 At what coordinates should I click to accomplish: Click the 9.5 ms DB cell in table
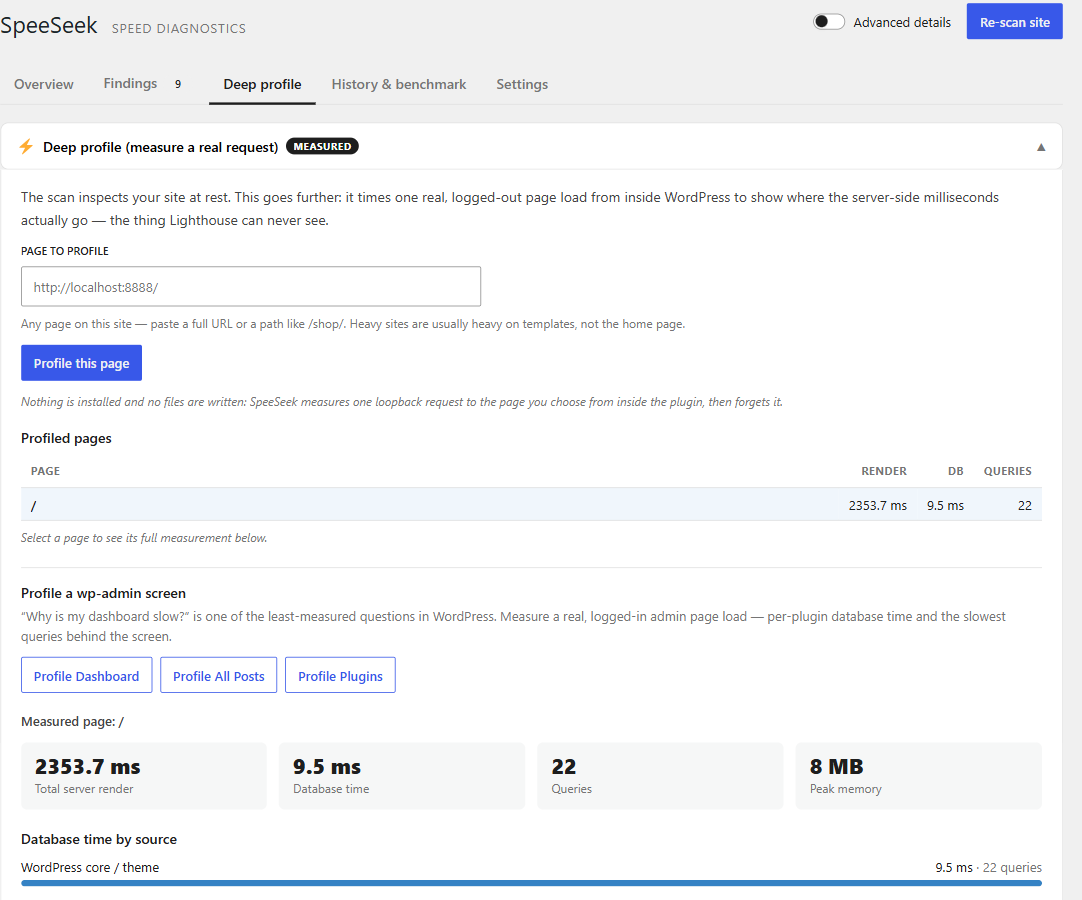pos(945,505)
